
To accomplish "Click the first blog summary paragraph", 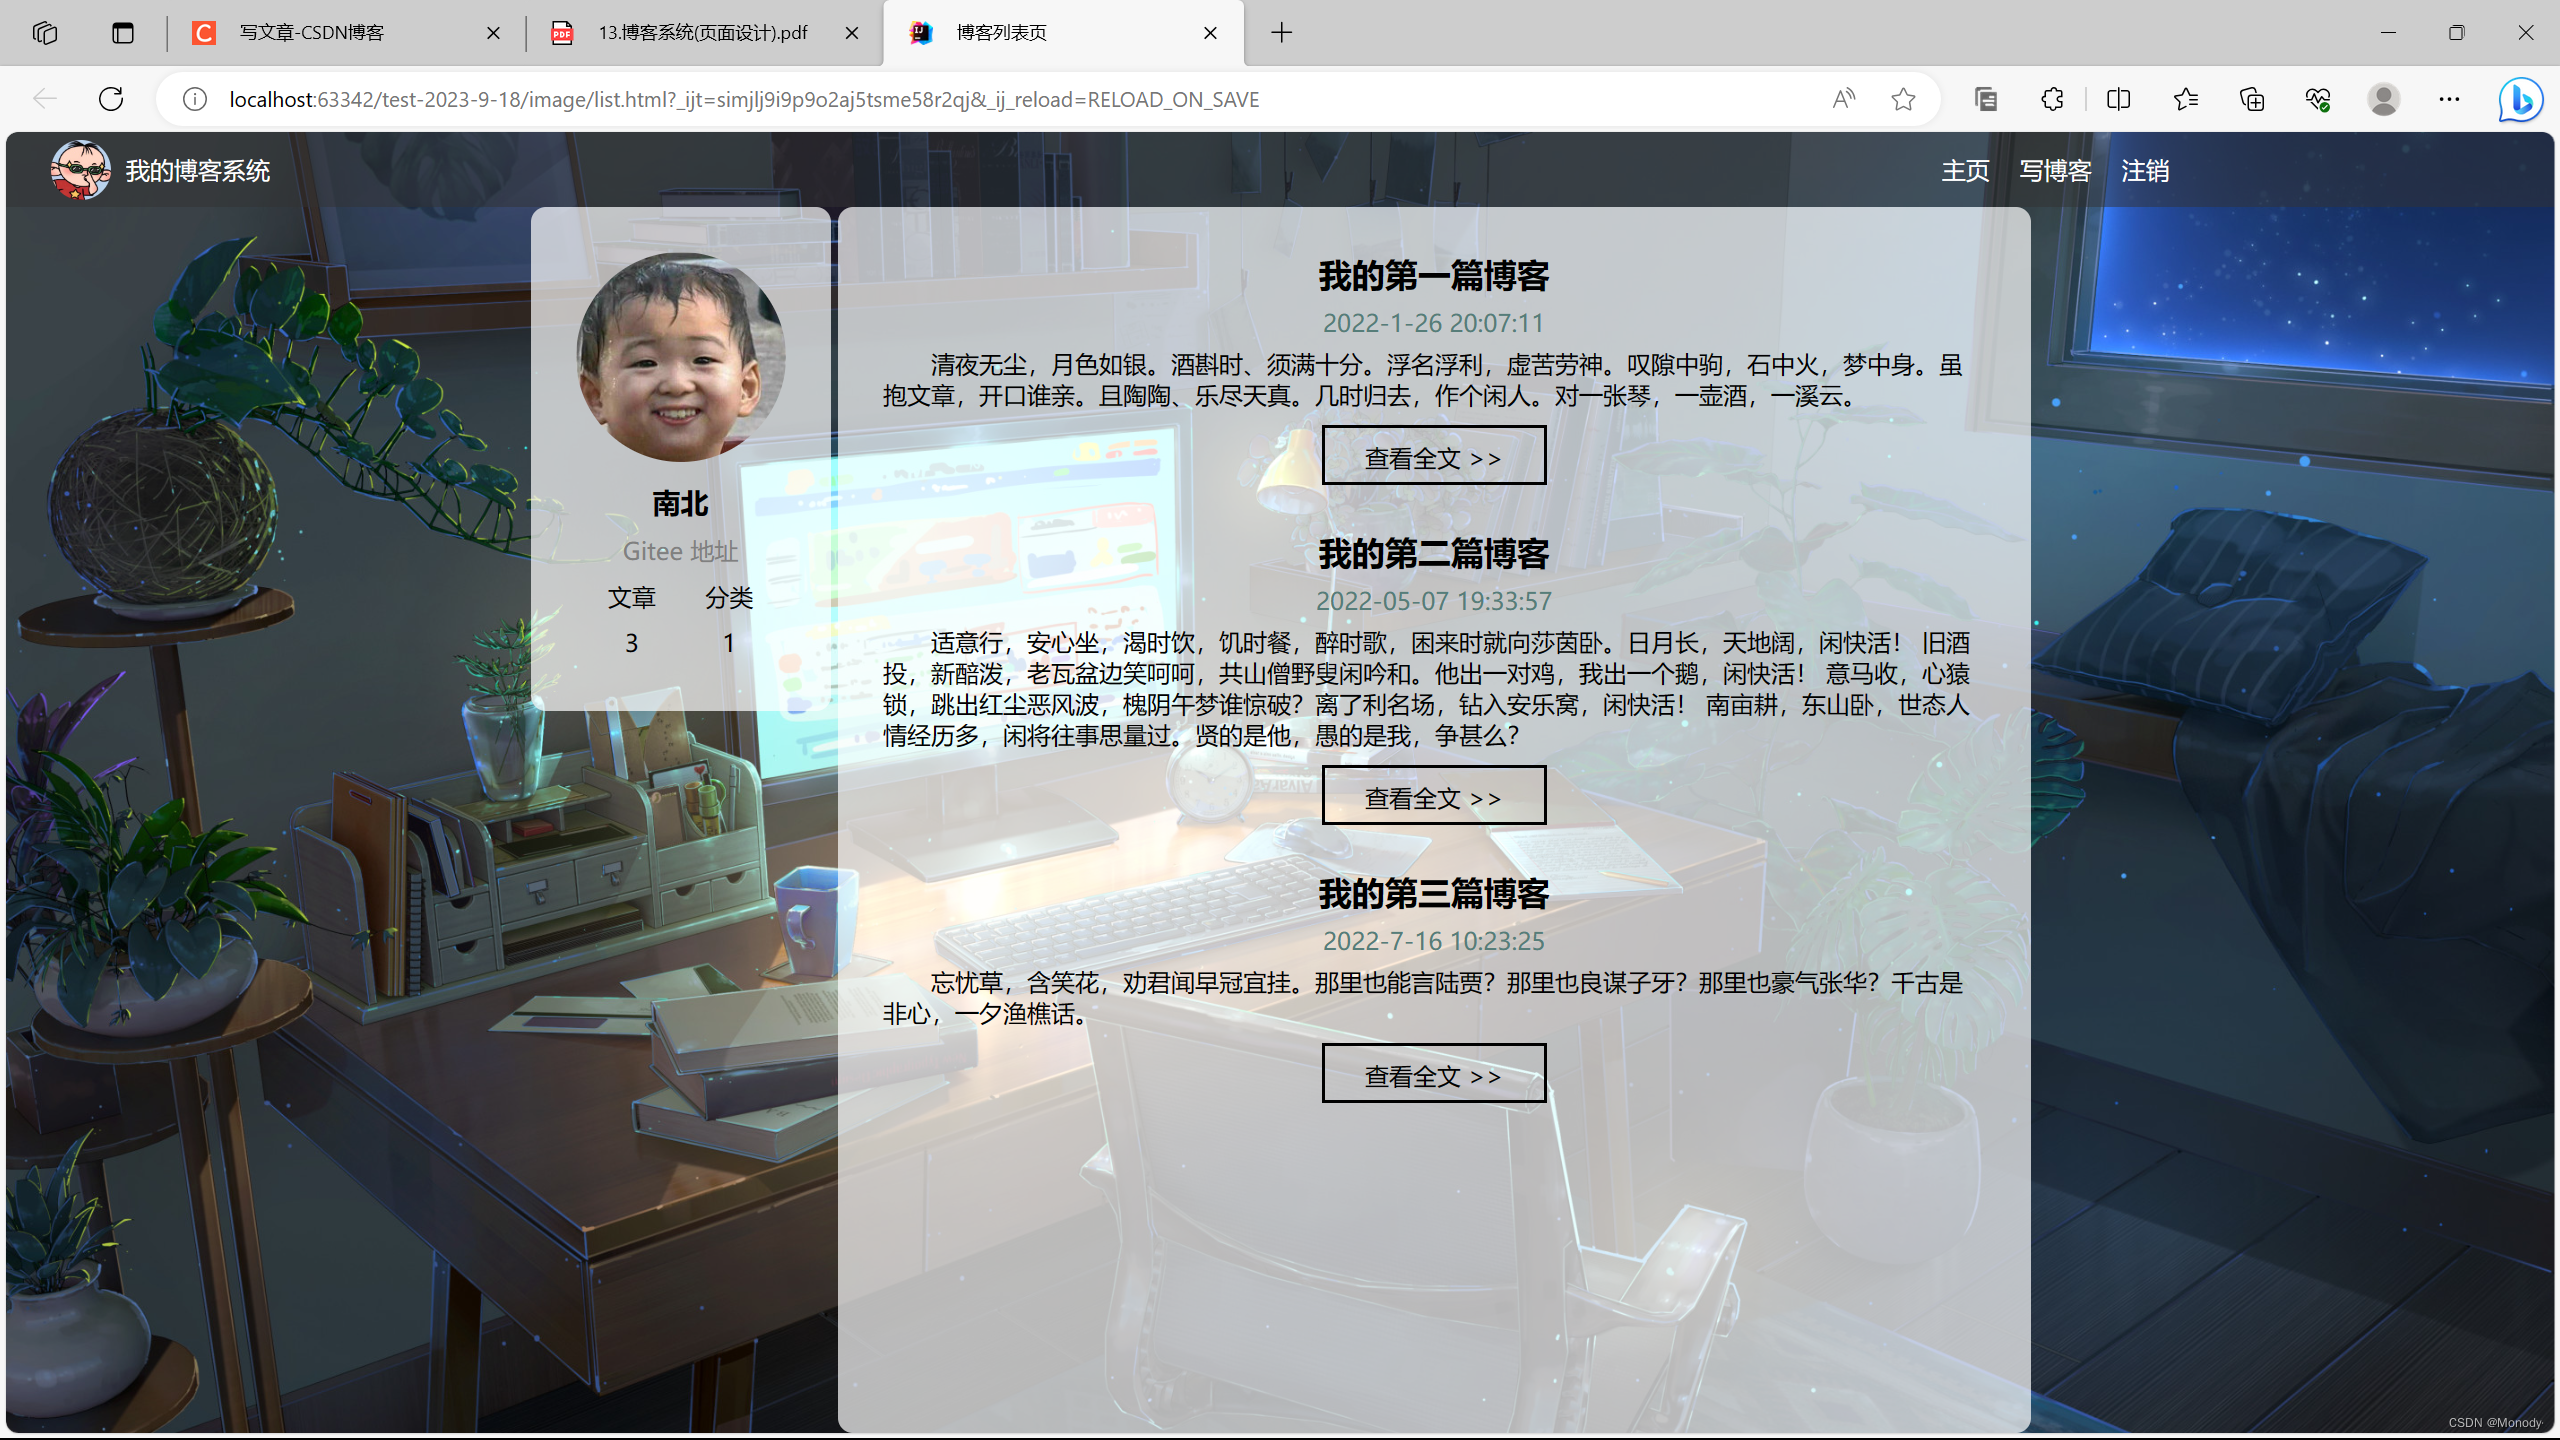I will [1424, 381].
